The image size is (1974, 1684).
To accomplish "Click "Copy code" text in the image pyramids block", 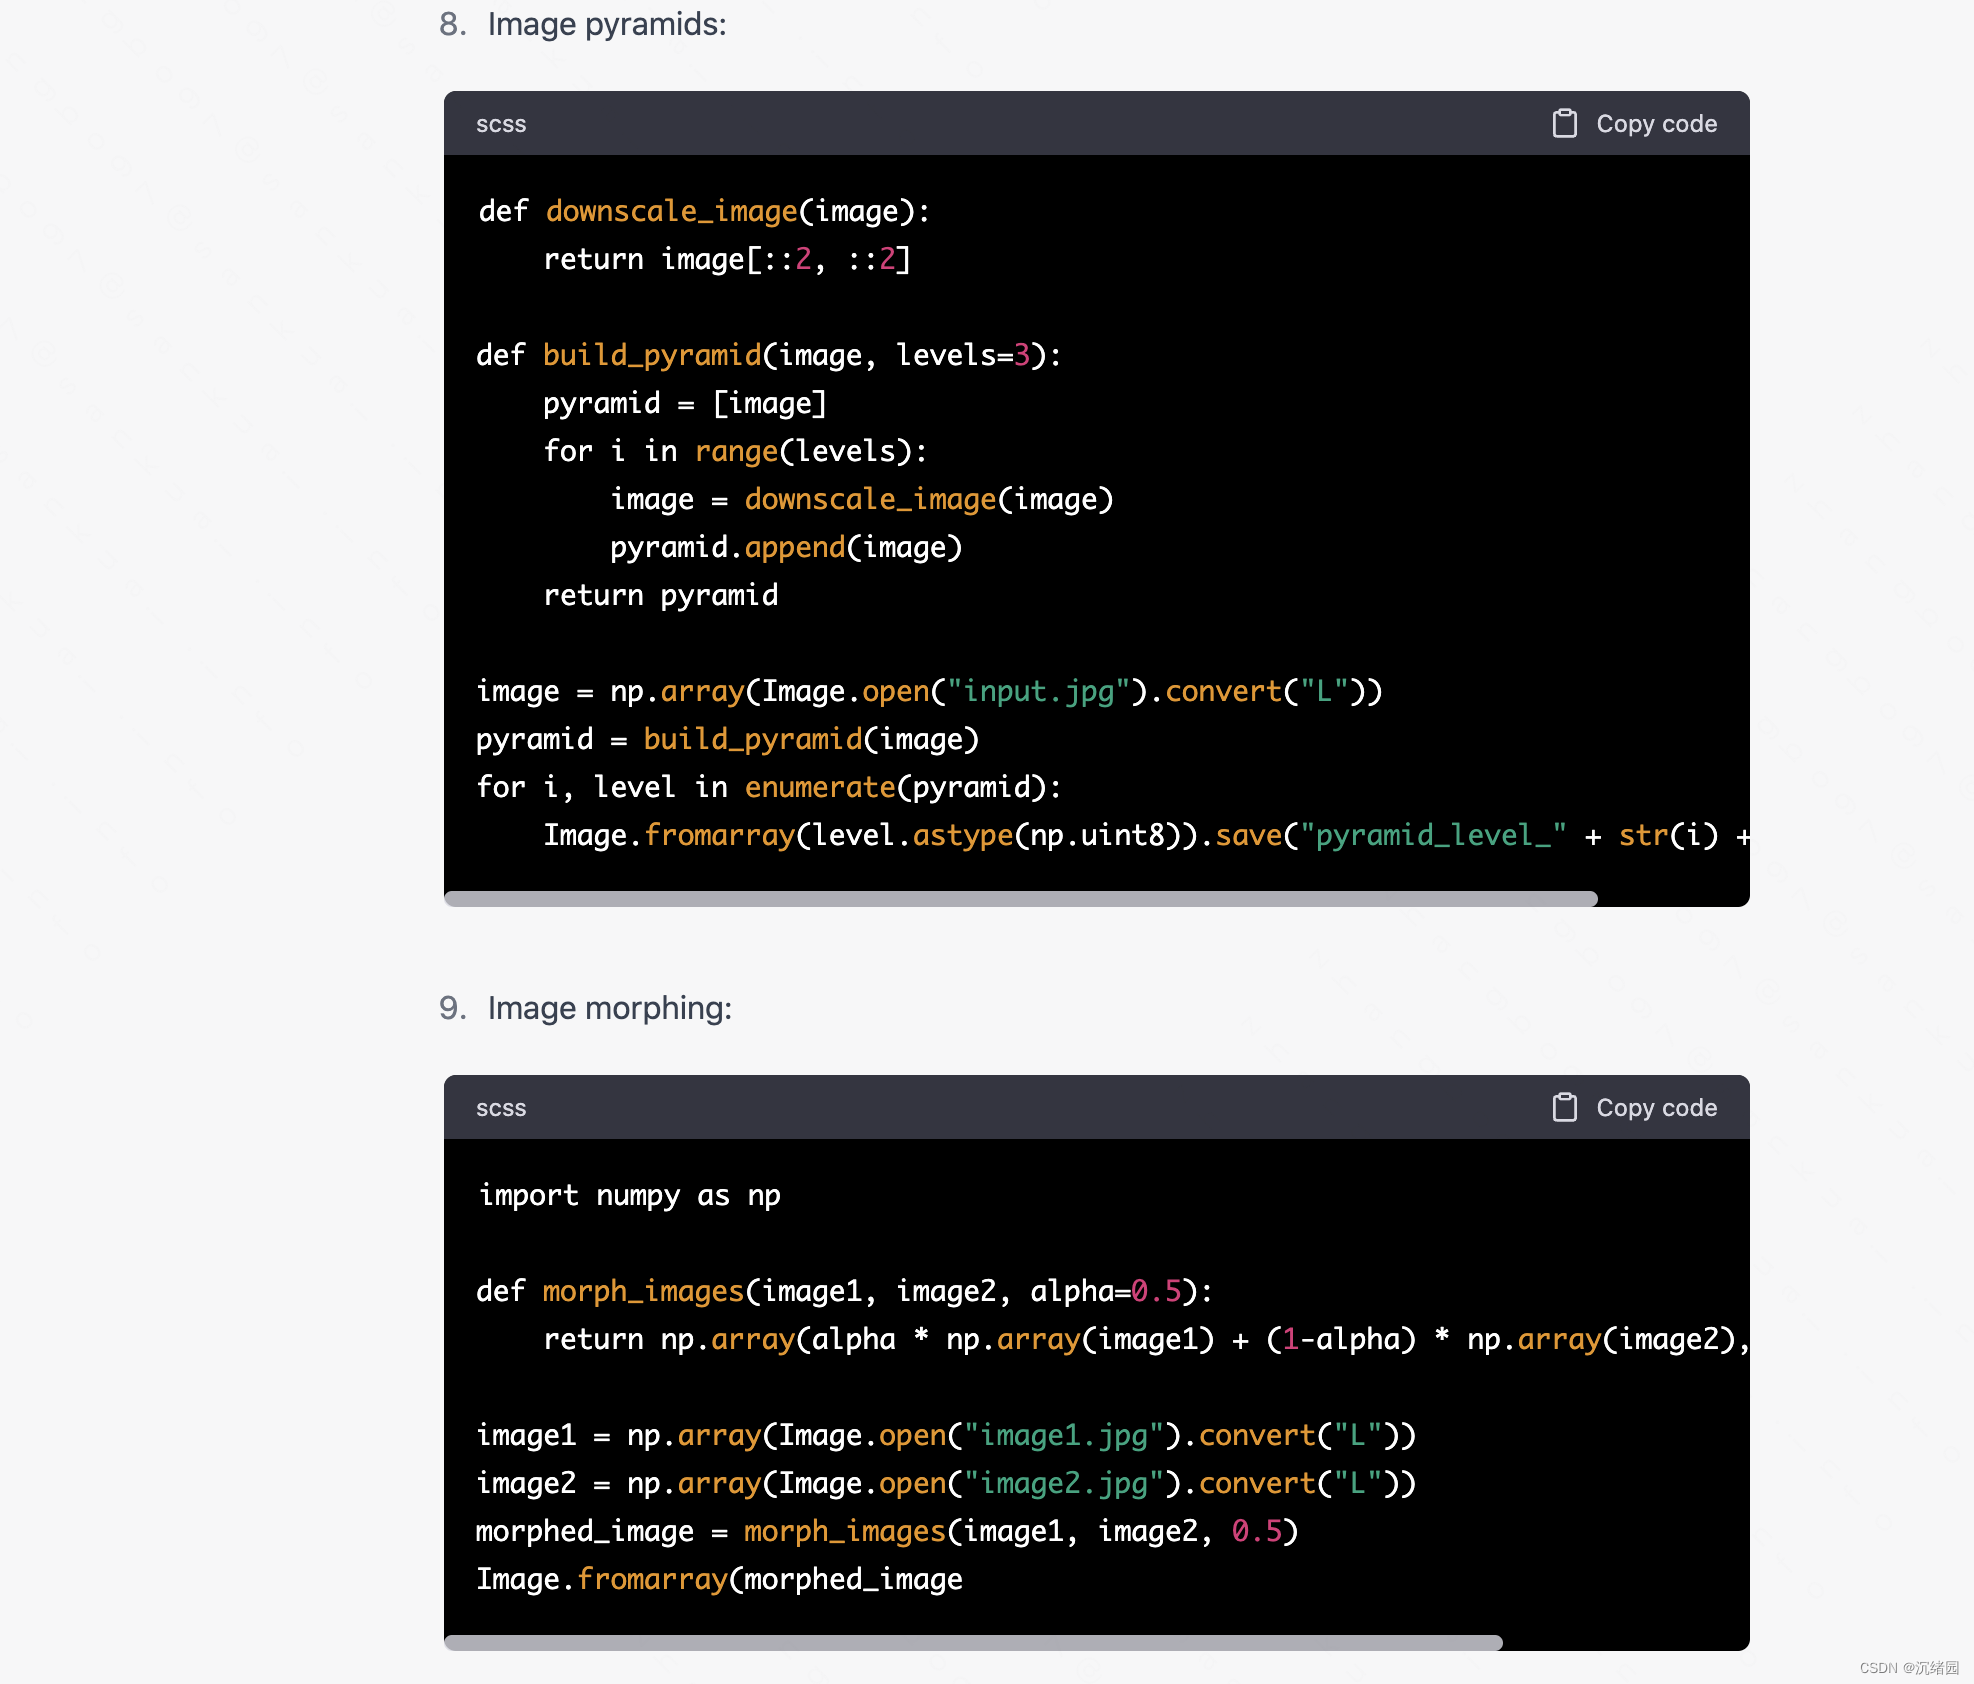I will pyautogui.click(x=1656, y=124).
